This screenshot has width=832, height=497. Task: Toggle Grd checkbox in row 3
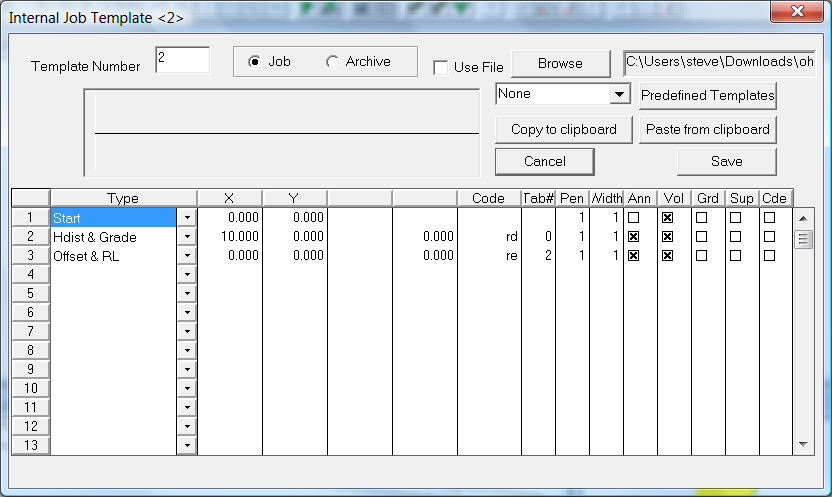701,256
